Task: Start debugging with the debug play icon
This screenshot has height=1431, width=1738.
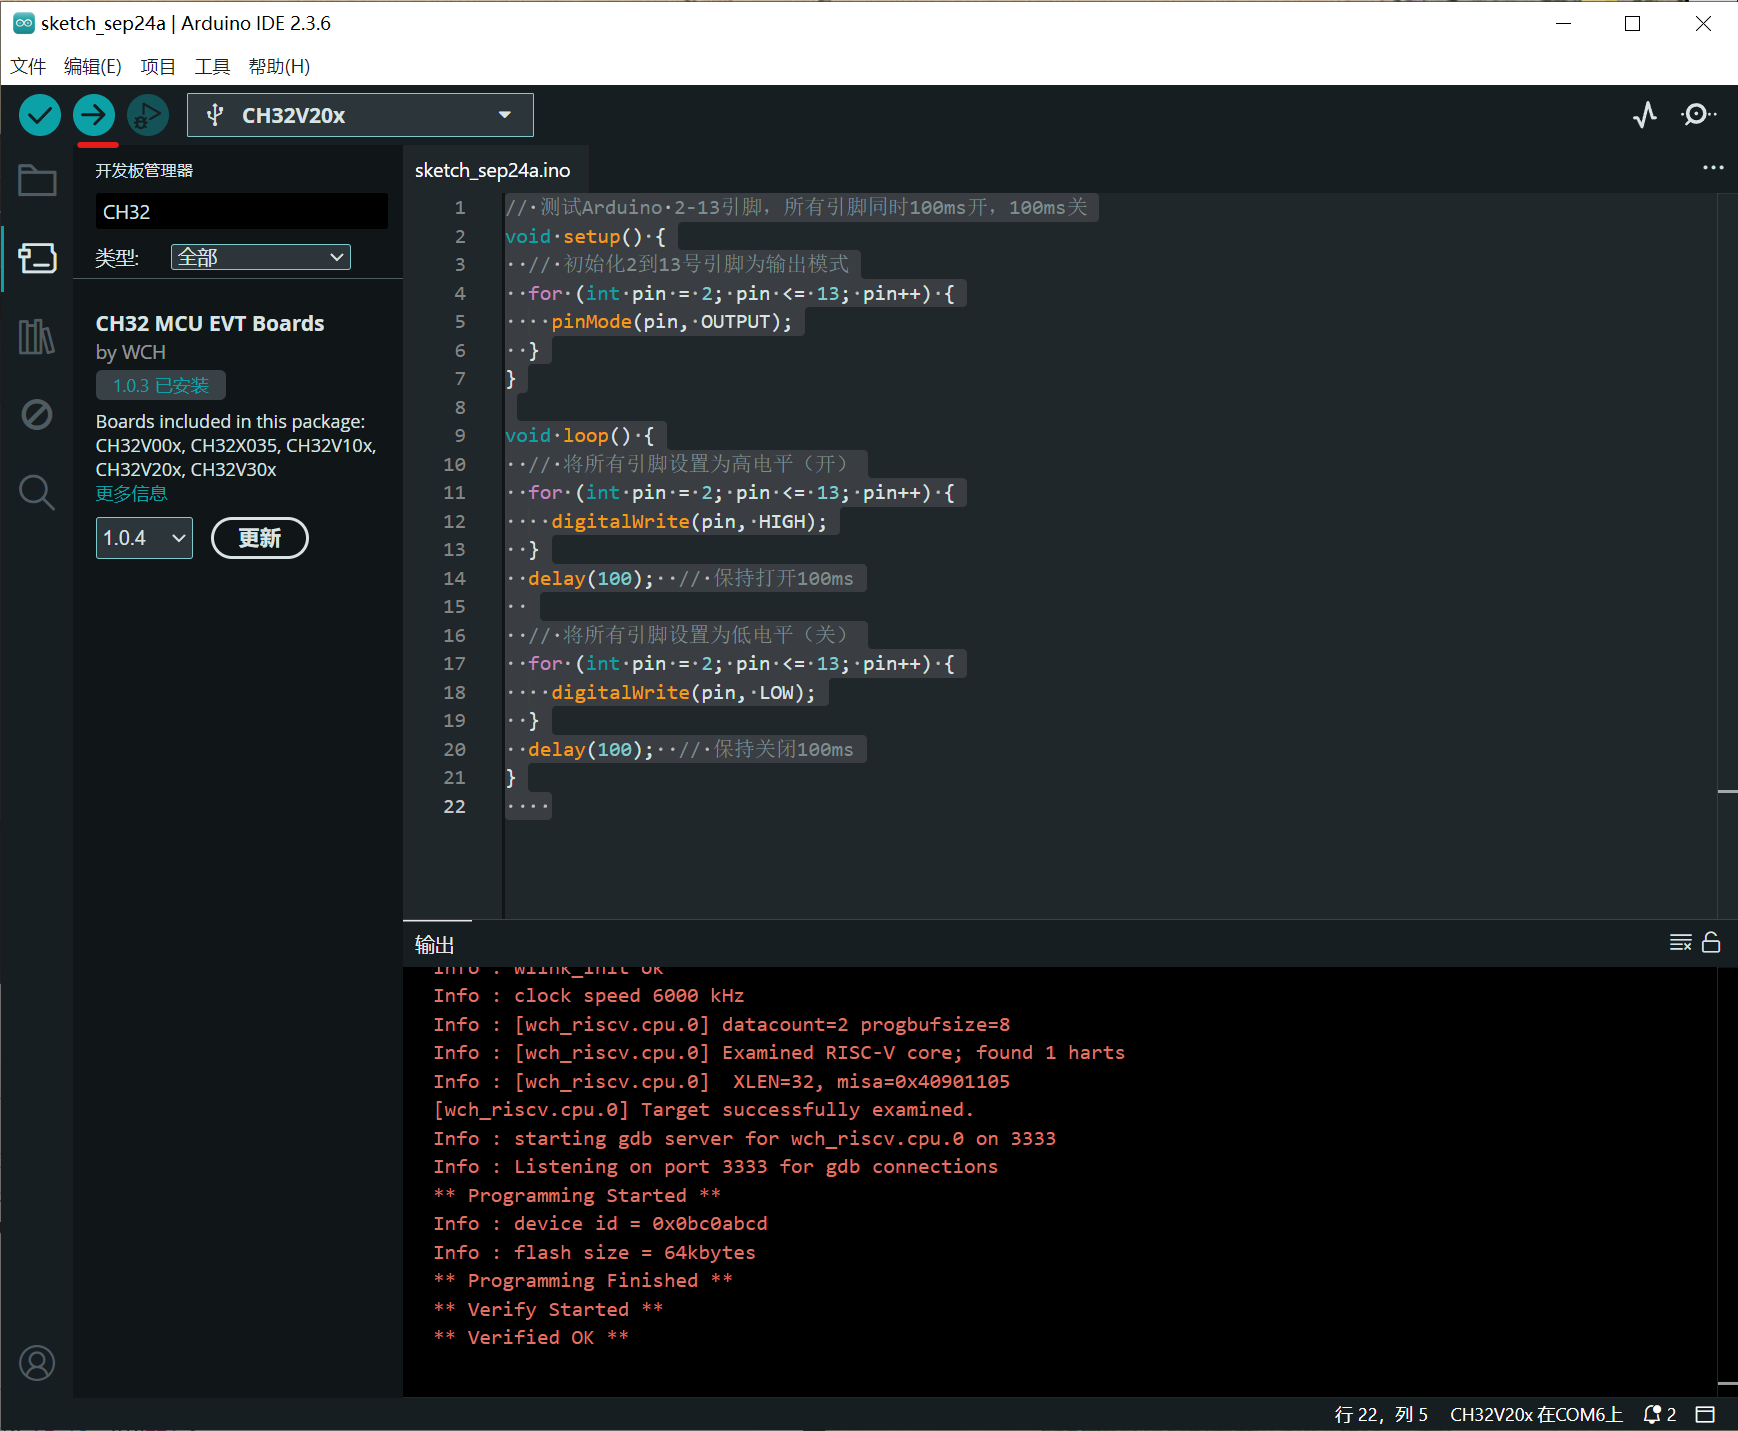Action: click(x=147, y=115)
